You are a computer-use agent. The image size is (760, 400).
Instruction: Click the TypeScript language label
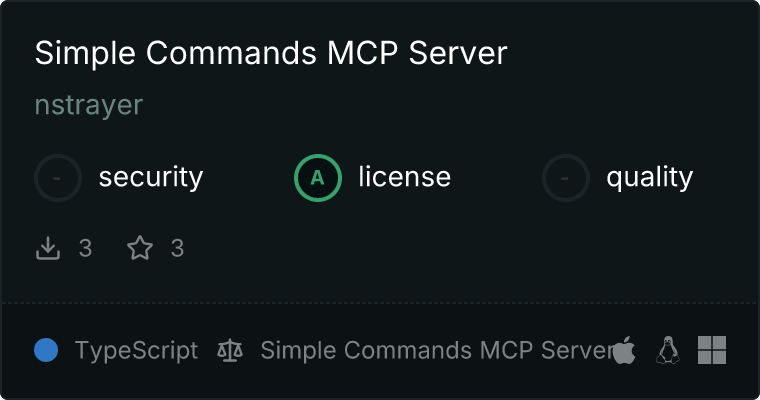click(136, 351)
